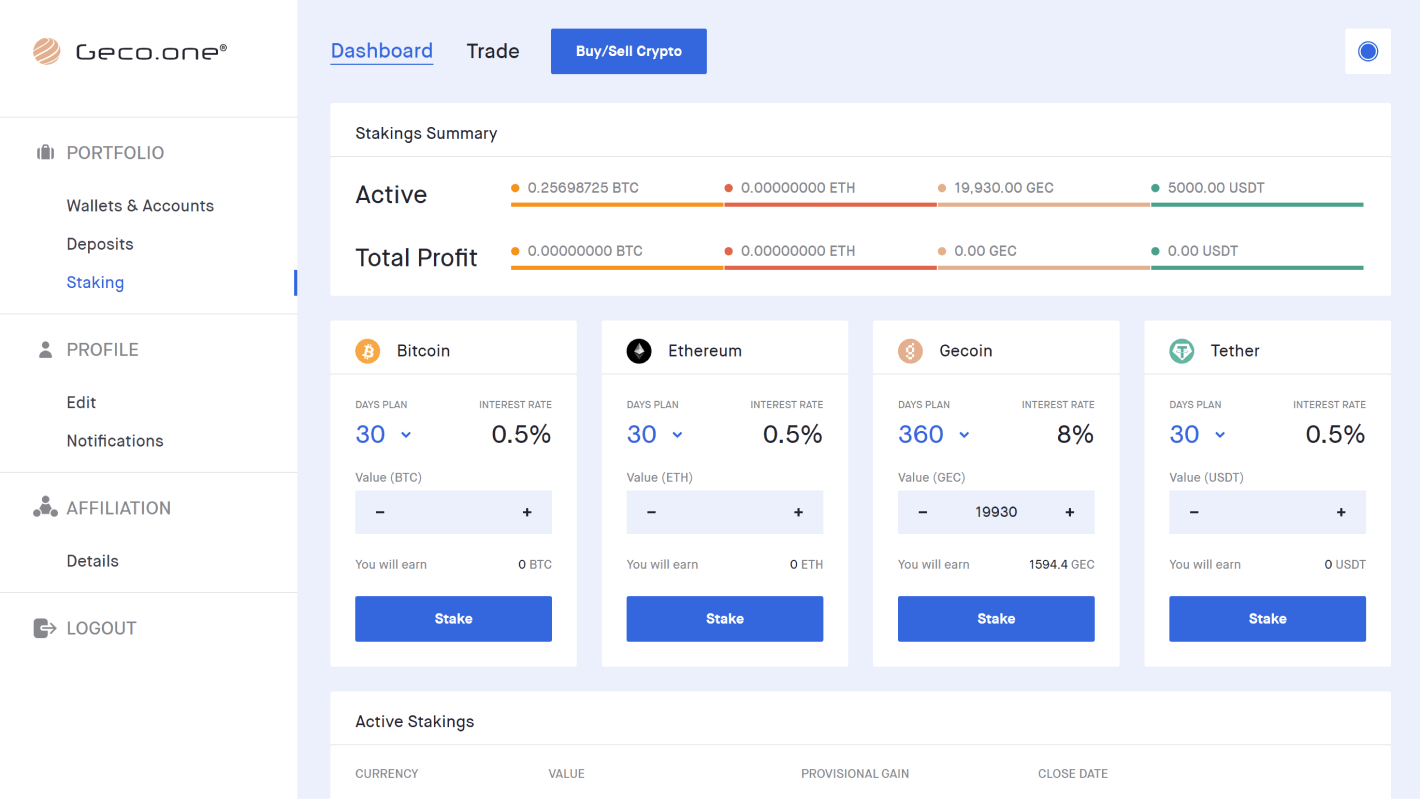The width and height of the screenshot is (1420, 799).
Task: Stake Ethereum with Stake button
Action: coord(725,619)
